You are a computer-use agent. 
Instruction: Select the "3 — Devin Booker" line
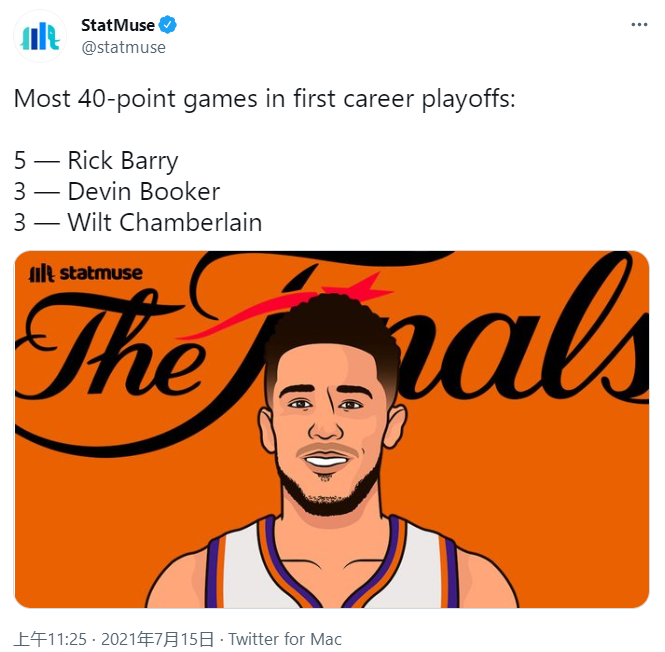[117, 191]
